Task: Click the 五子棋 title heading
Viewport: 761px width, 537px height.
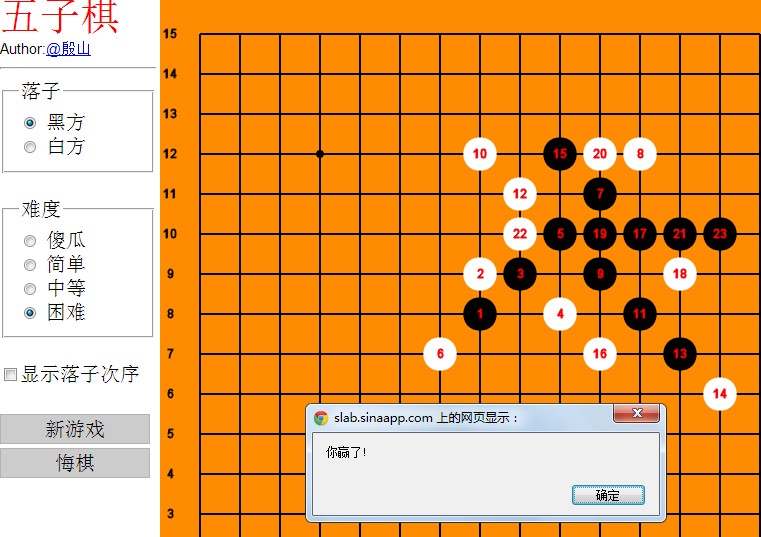Action: coord(60,17)
